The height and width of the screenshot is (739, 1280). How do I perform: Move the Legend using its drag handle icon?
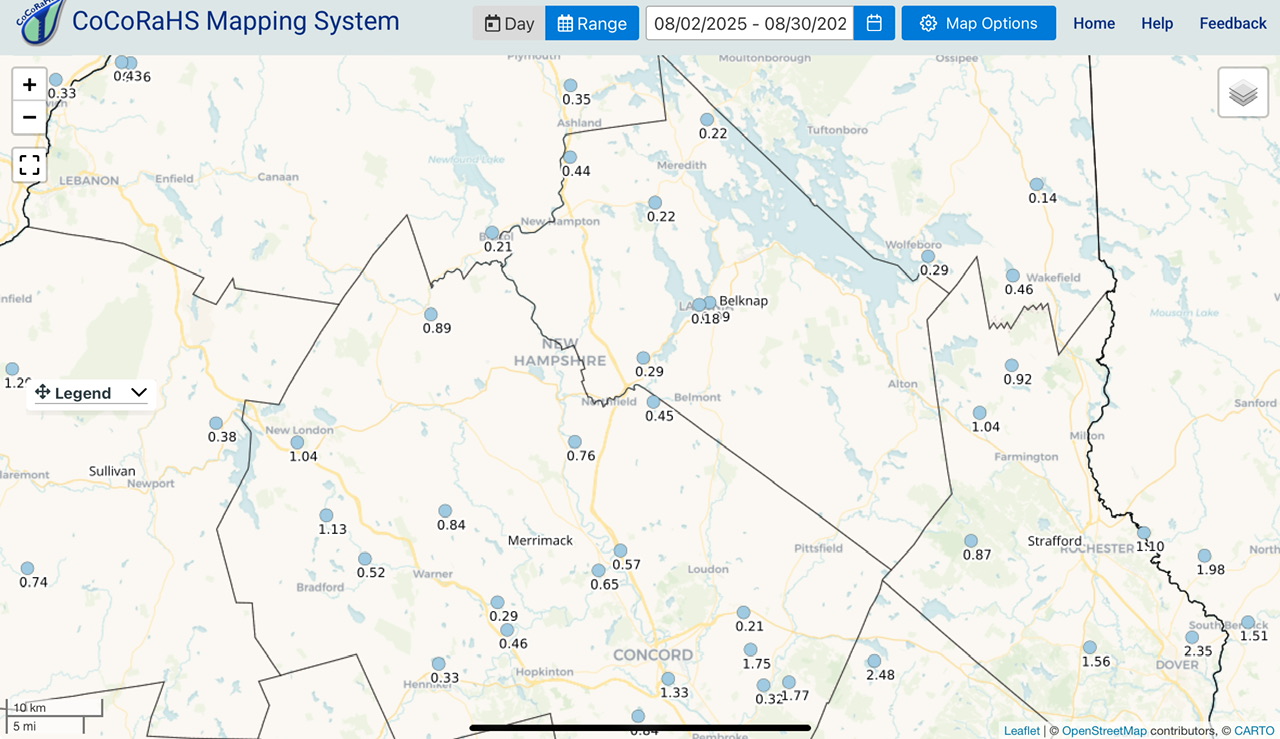[x=42, y=392]
